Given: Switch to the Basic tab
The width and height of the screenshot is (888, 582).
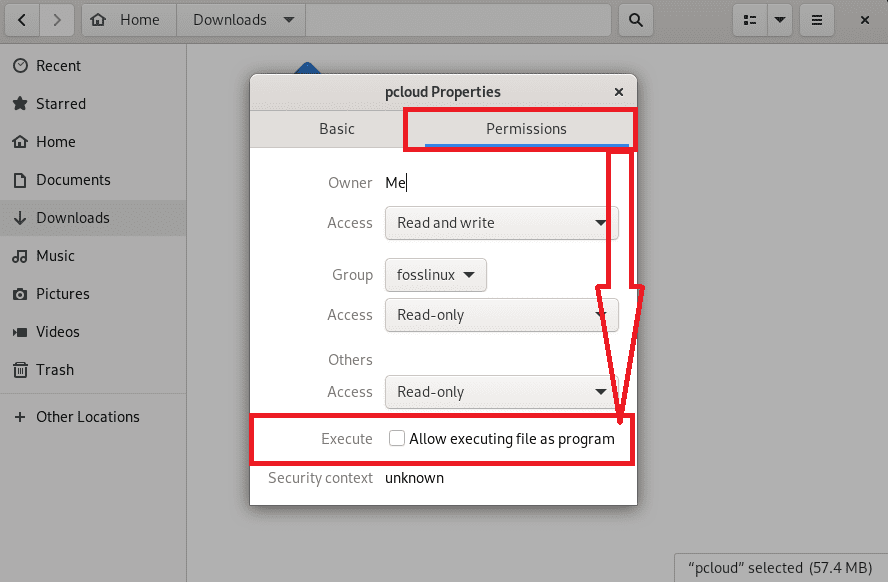Looking at the screenshot, I should 336,129.
